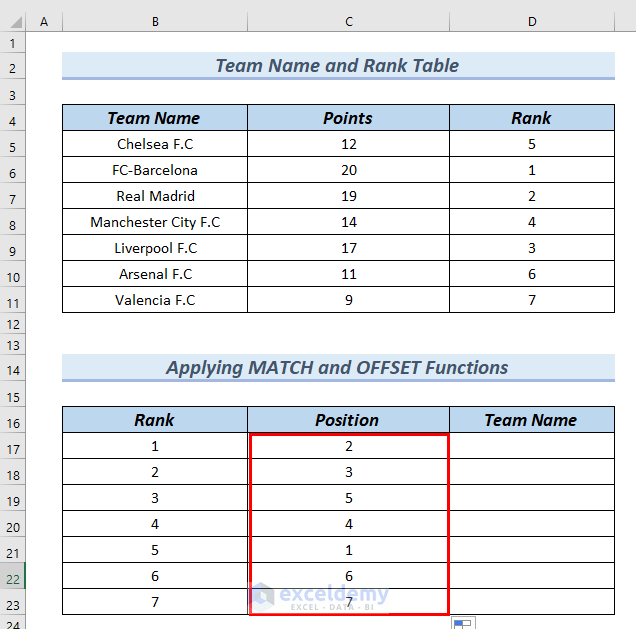Click 'Applying MATCH and OFFSET Functions' heading
The width and height of the screenshot is (636, 629).
click(338, 368)
